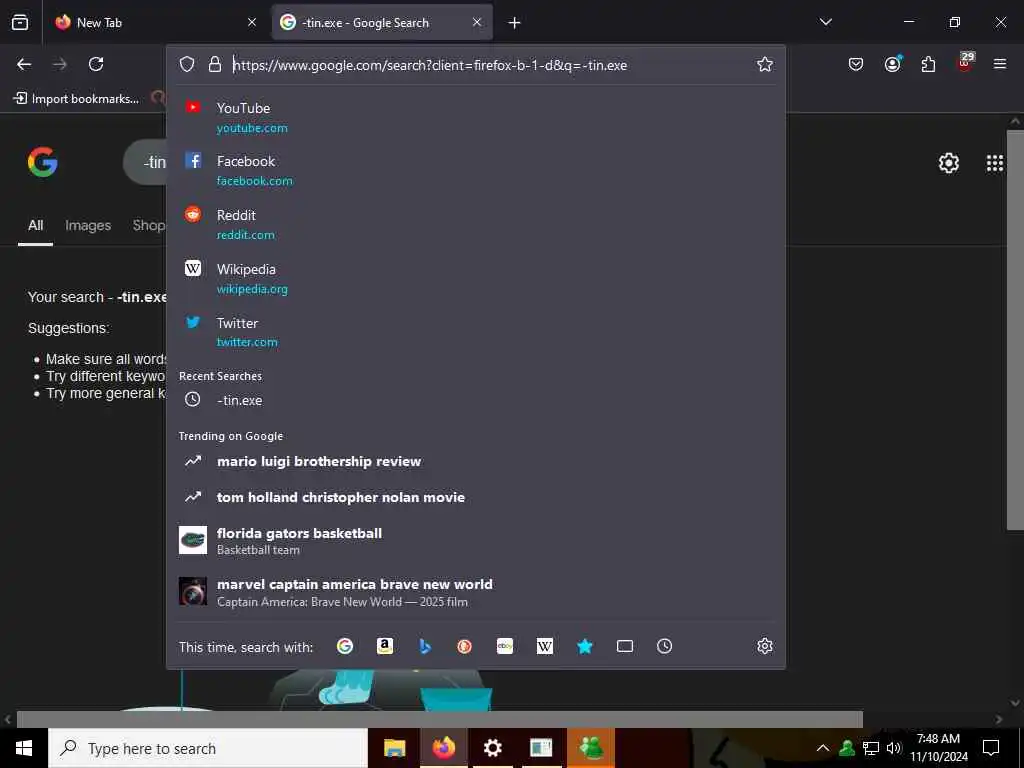1024x768 pixels.
Task: Open the Twitter suggestion
Action: pos(475,332)
